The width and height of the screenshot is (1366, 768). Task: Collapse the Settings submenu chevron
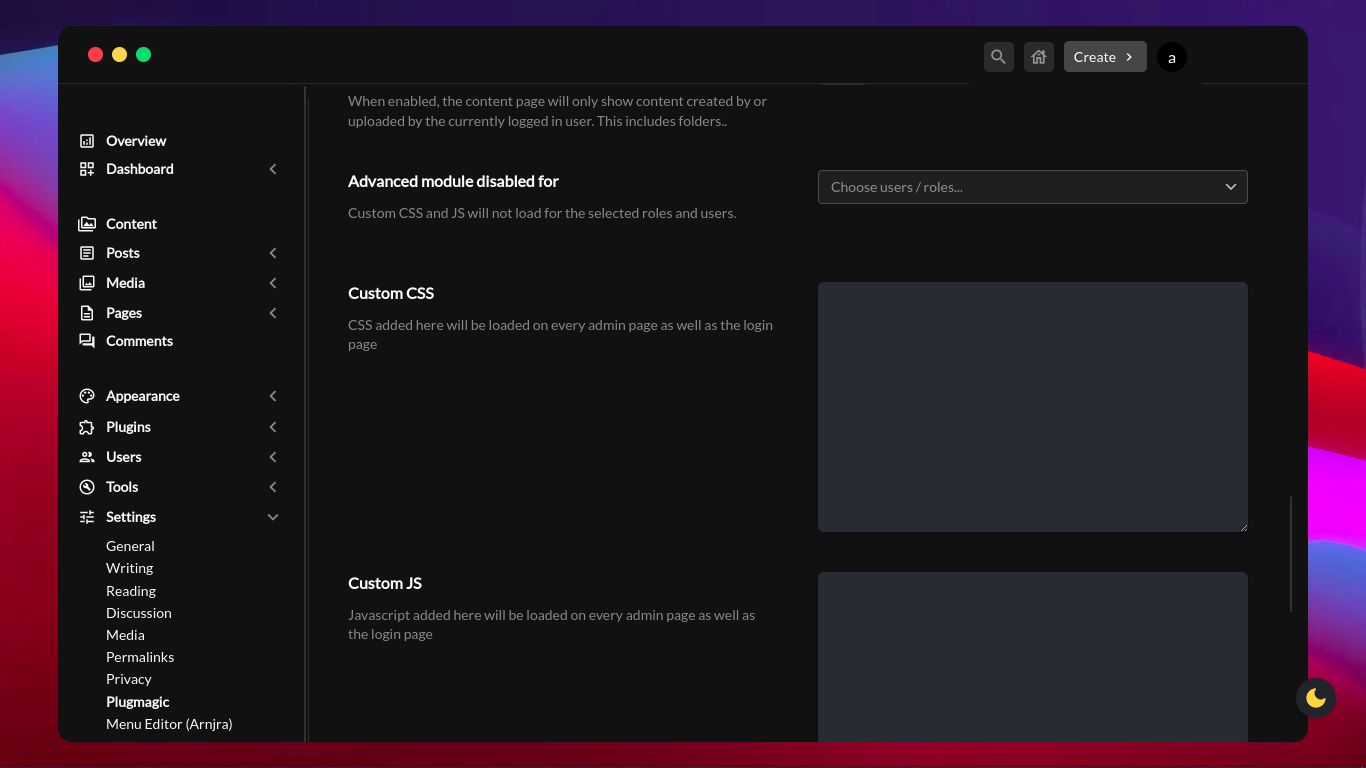point(273,517)
